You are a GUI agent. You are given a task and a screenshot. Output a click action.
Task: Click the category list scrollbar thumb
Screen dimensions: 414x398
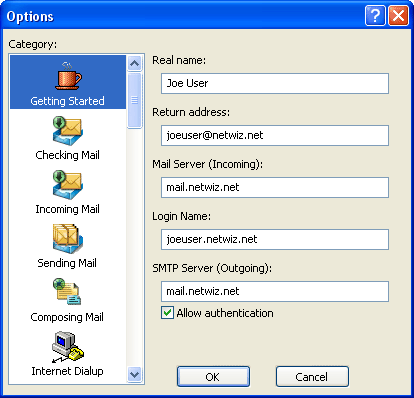pos(135,100)
